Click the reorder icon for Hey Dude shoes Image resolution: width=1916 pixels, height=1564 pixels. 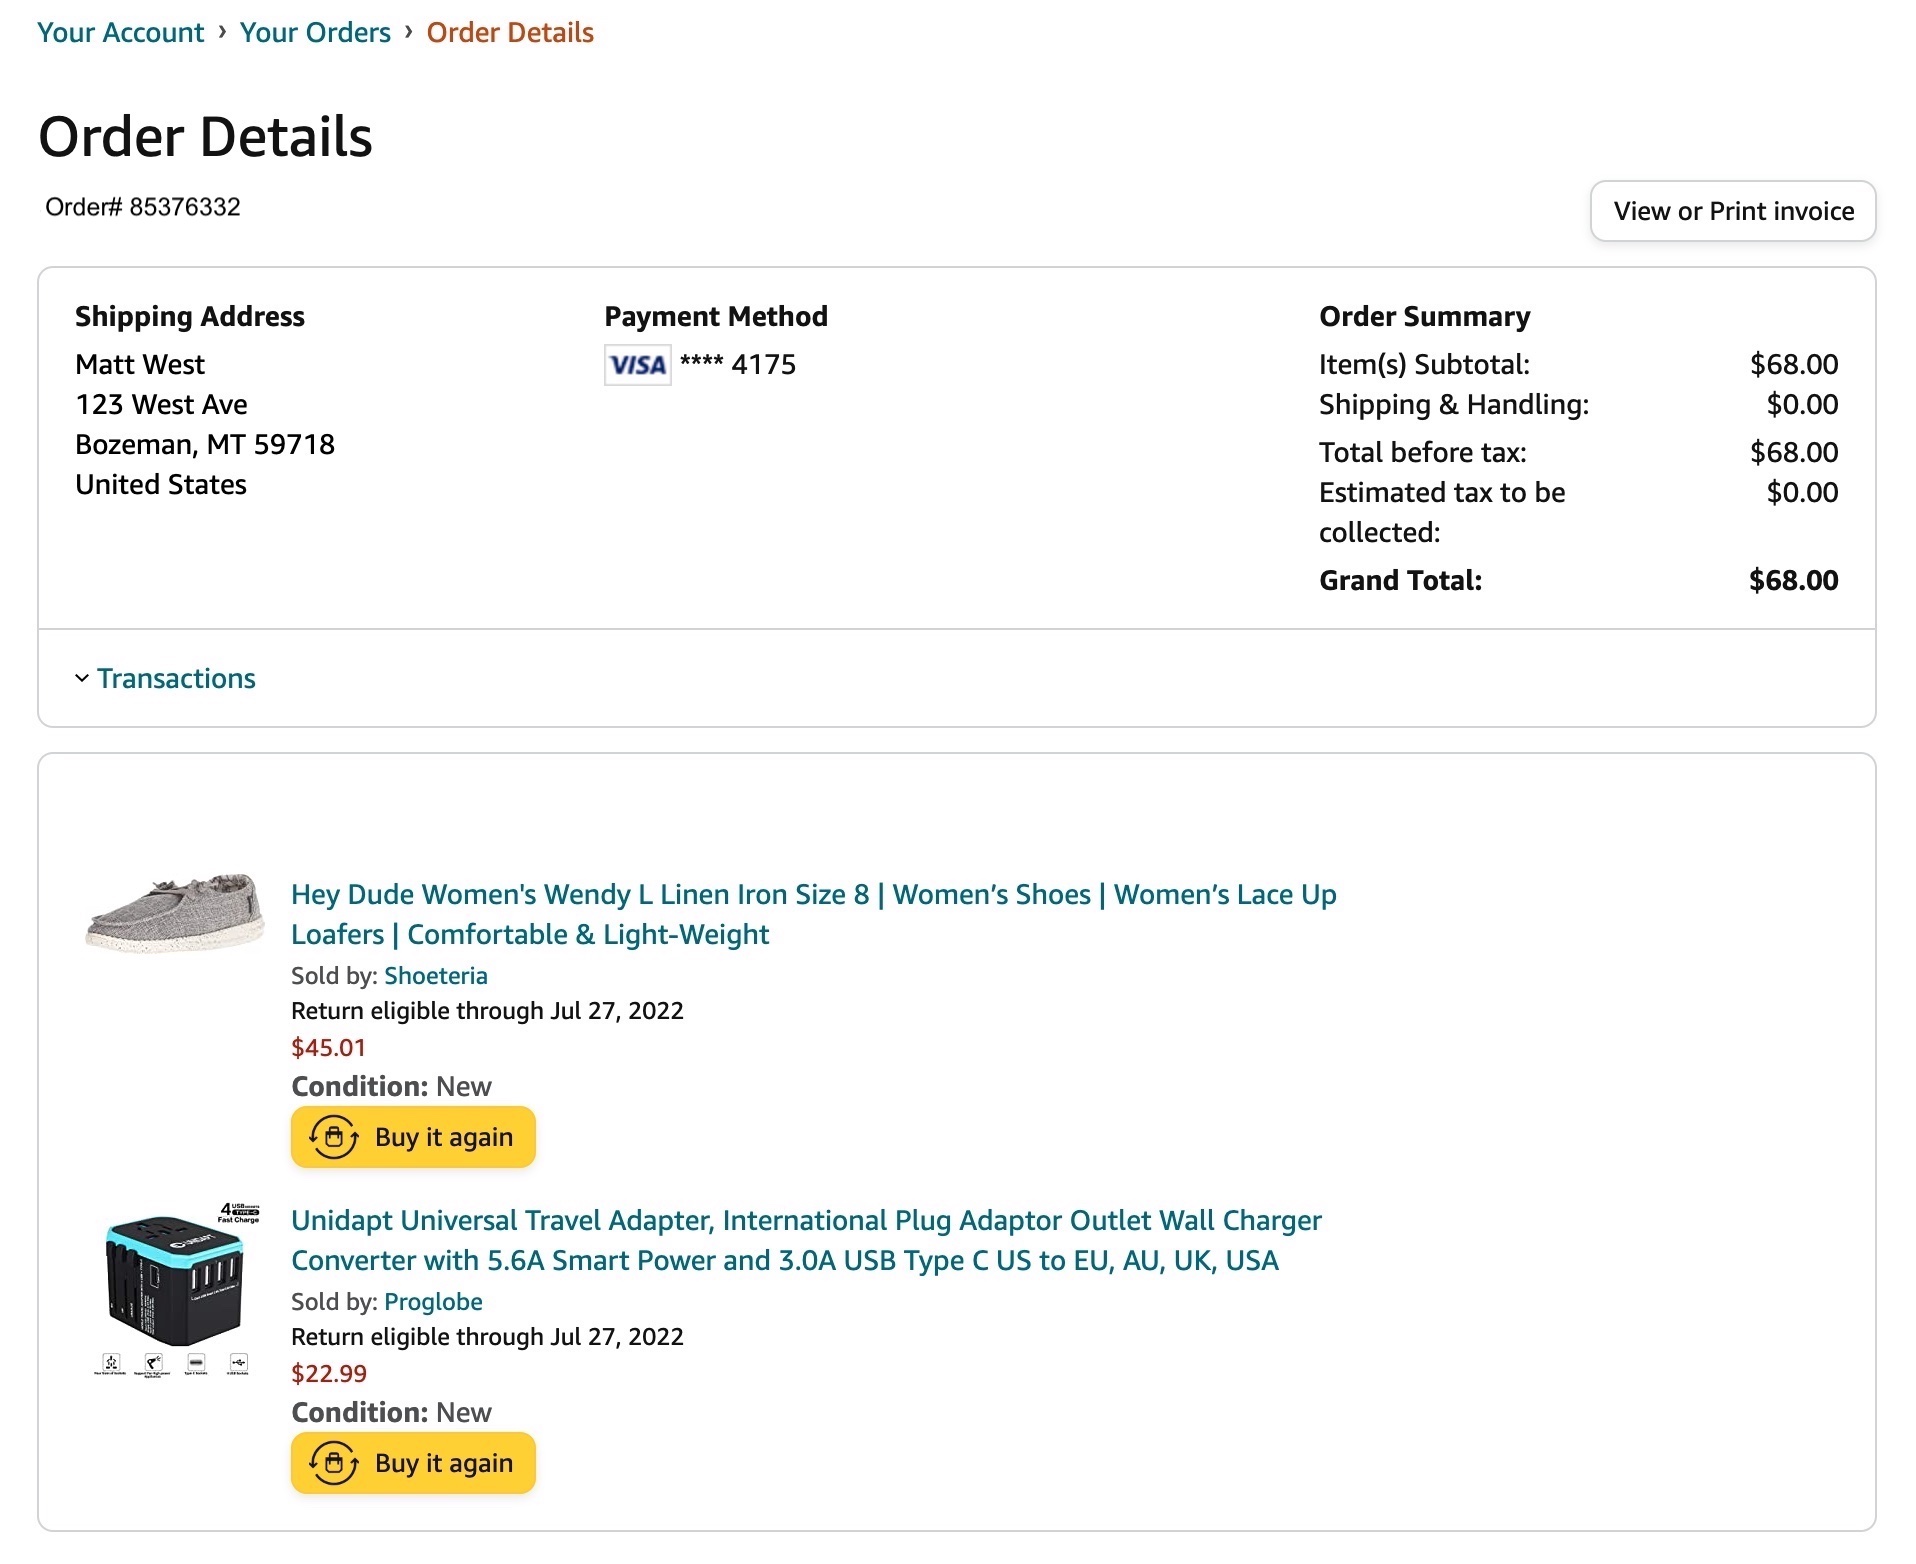334,1137
